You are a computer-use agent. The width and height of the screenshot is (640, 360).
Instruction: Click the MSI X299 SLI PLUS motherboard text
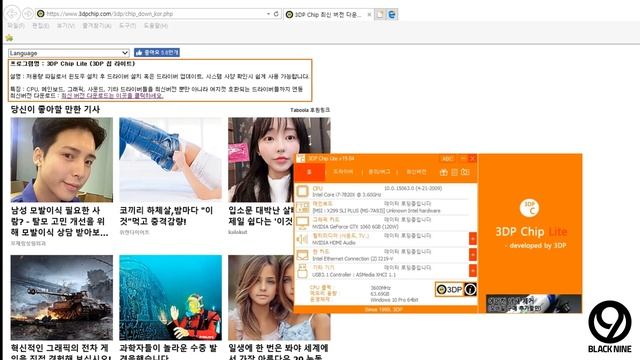[x=376, y=211]
